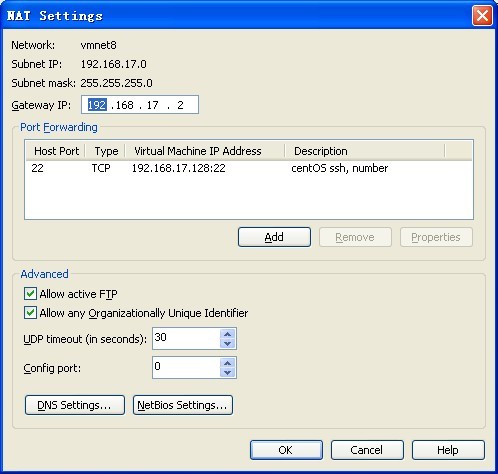Select the TCP type cell
Image resolution: width=498 pixels, height=474 pixels.
pyautogui.click(x=101, y=168)
